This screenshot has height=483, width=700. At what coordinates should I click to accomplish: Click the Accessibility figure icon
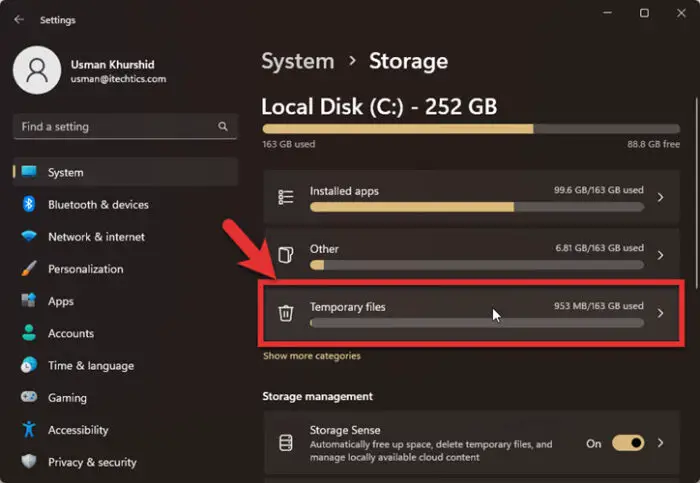29,429
